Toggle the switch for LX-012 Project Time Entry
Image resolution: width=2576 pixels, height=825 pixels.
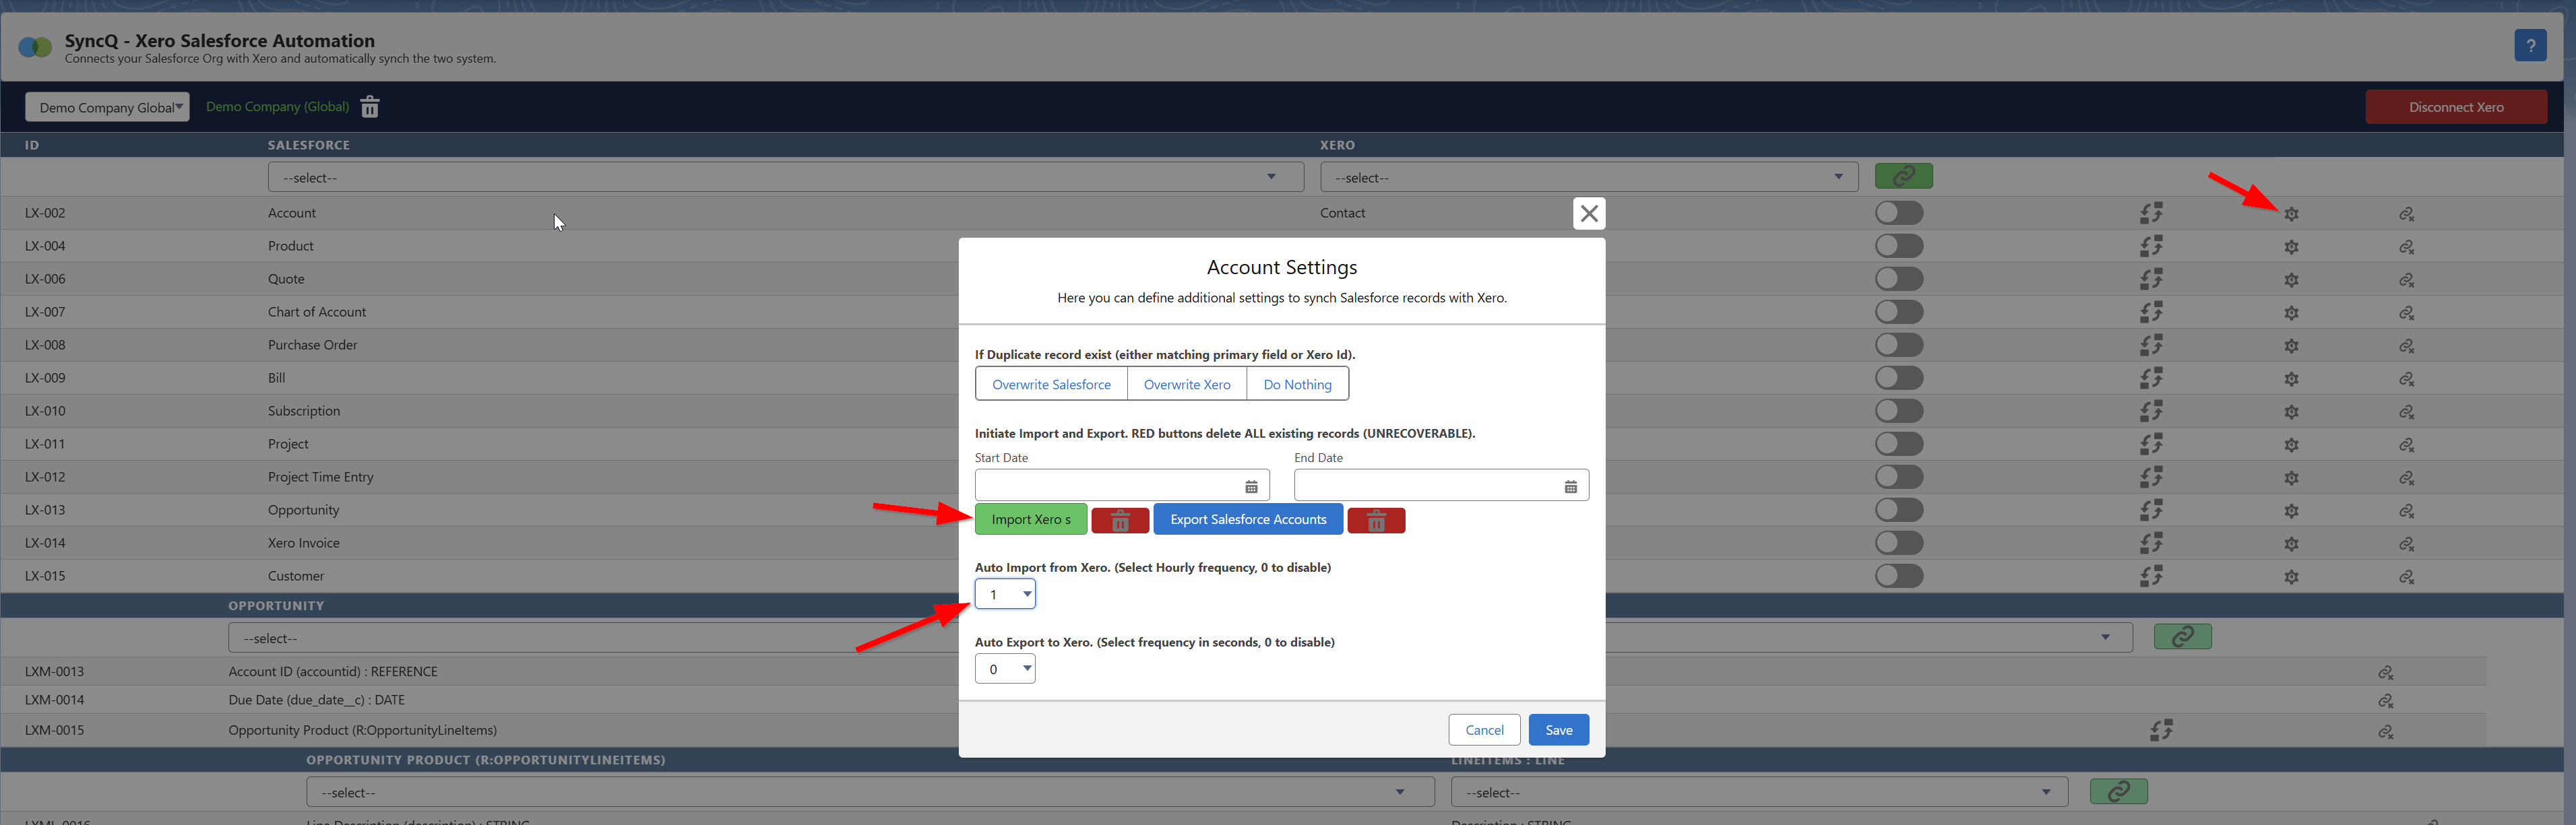point(1899,477)
